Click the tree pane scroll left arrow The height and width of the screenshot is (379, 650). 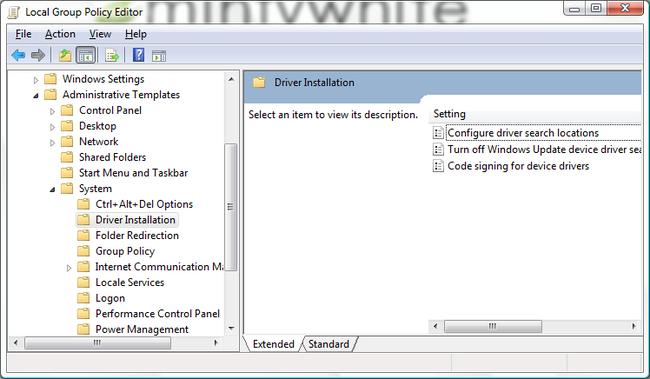pyautogui.click(x=15, y=343)
